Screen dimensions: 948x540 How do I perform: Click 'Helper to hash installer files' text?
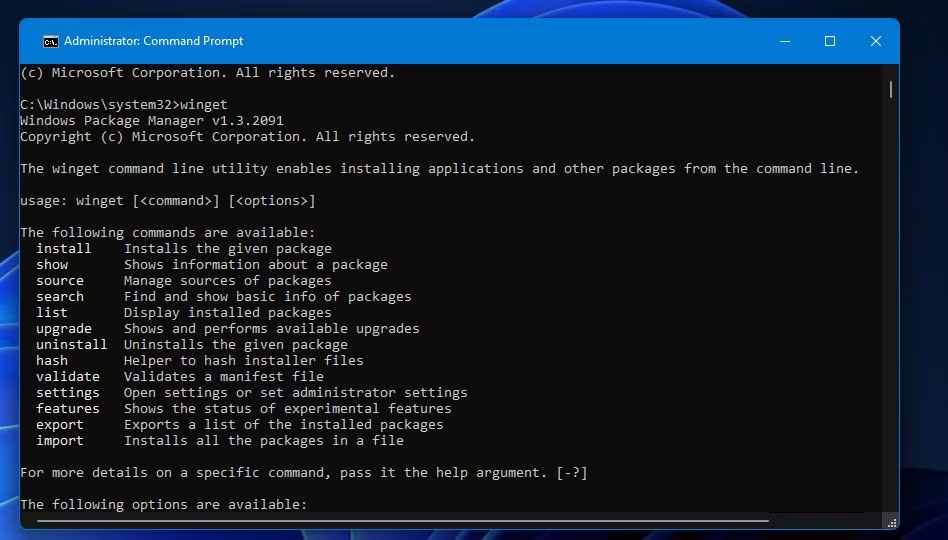[244, 360]
